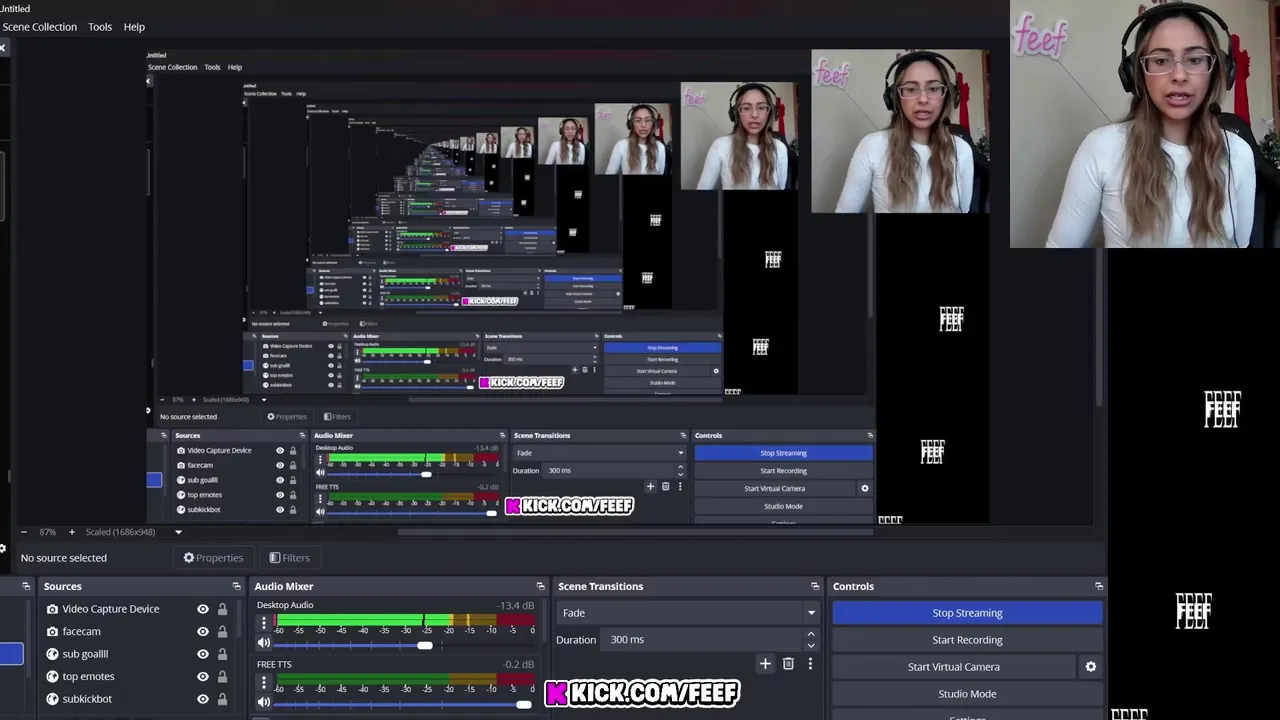Open the Help menu

pyautogui.click(x=134, y=27)
